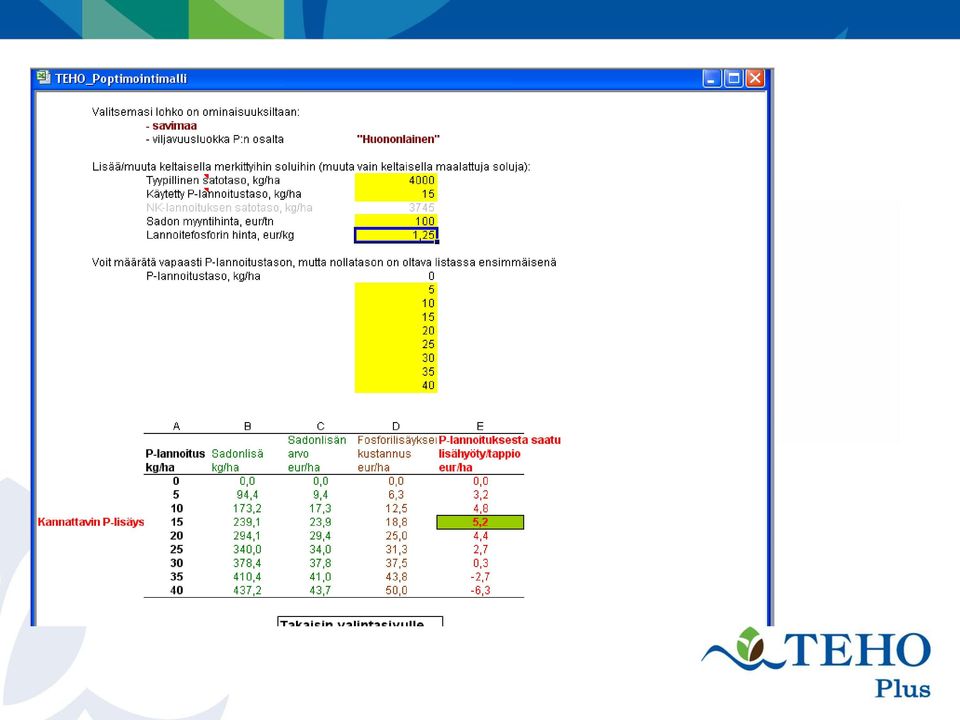
Task: Click the green highlighted 5,2 cell
Action: [480, 522]
